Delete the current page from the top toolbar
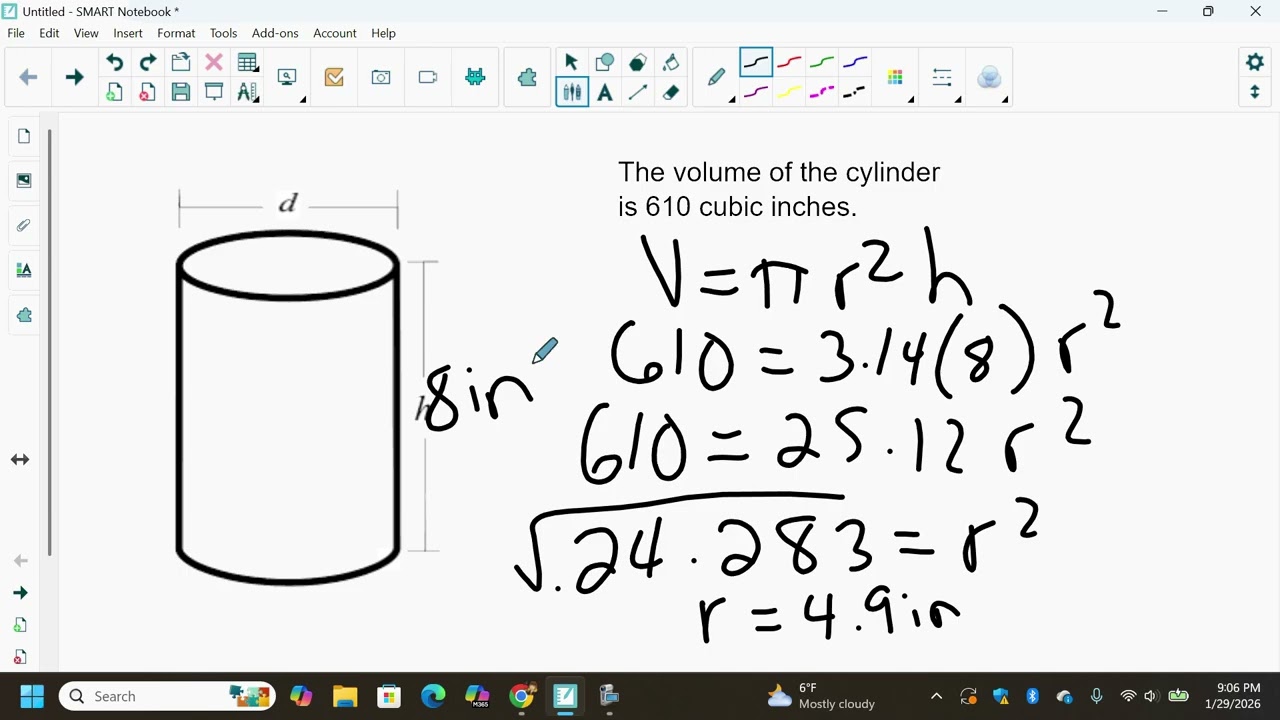This screenshot has height=720, width=1280. coord(147,93)
